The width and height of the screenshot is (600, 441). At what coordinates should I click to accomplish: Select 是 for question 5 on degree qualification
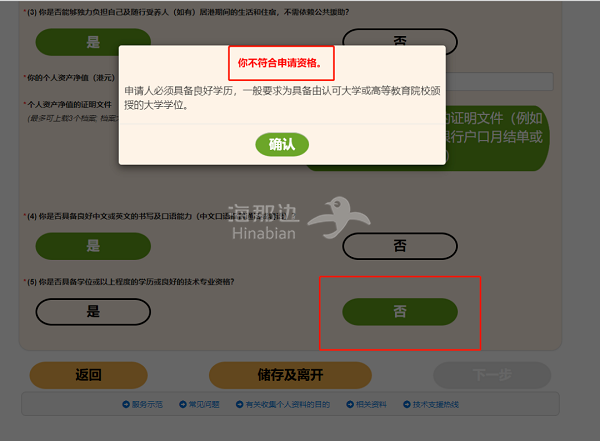point(93,312)
